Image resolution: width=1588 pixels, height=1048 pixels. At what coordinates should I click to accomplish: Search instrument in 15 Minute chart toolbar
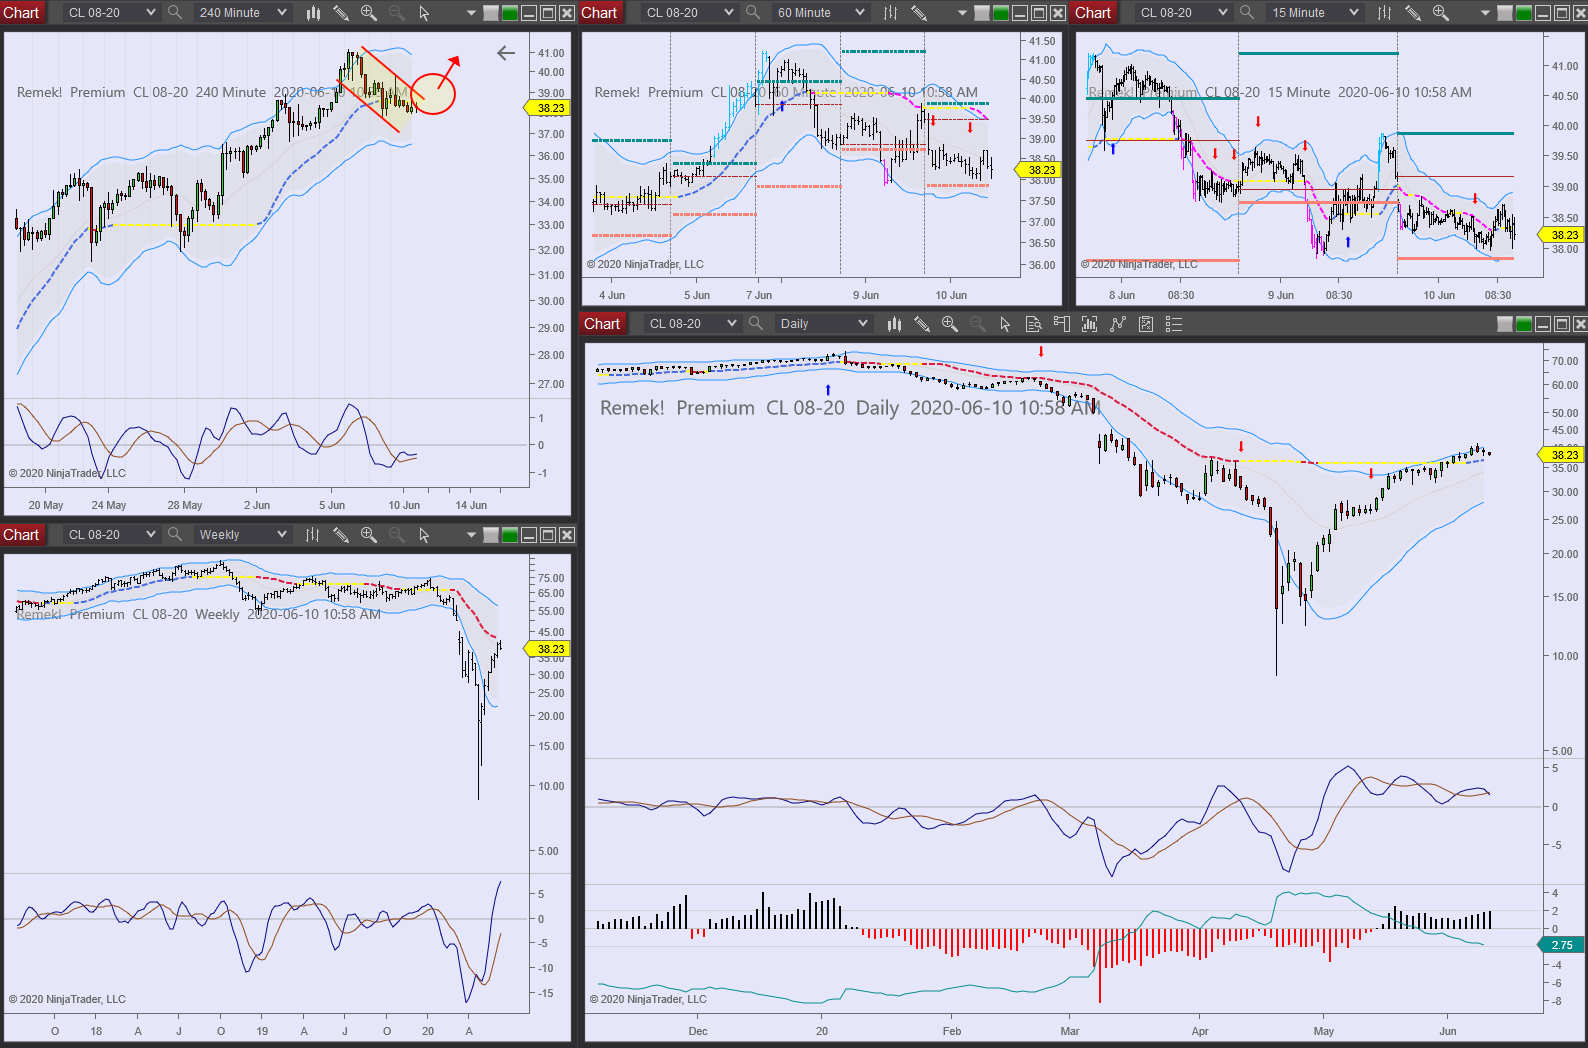1248,13
